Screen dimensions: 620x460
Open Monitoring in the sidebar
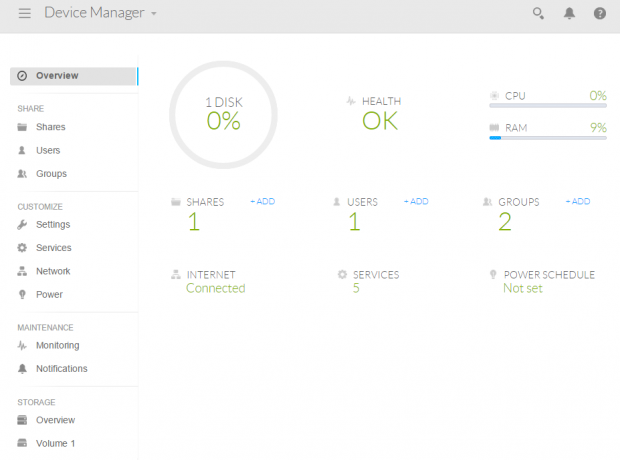pyautogui.click(x=58, y=345)
